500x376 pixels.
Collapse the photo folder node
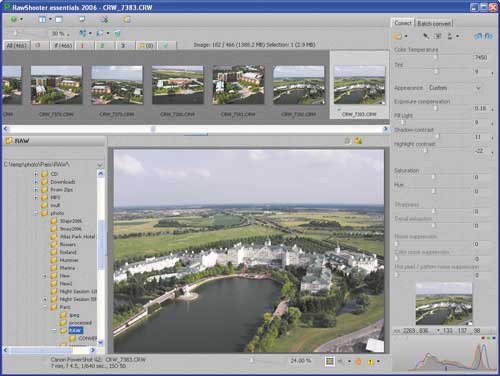click(x=36, y=213)
